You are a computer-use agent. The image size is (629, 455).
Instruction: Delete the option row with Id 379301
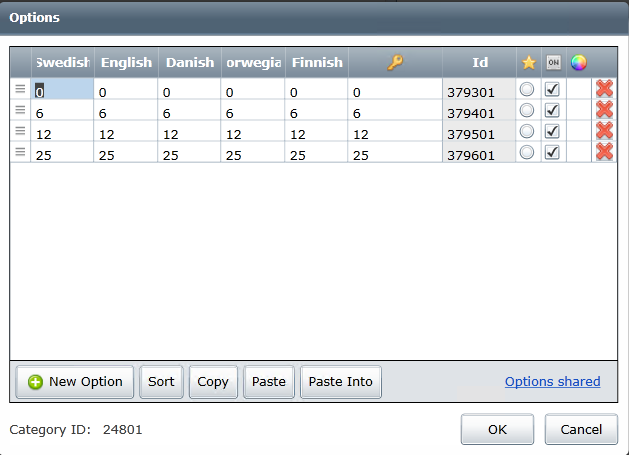[x=604, y=89]
